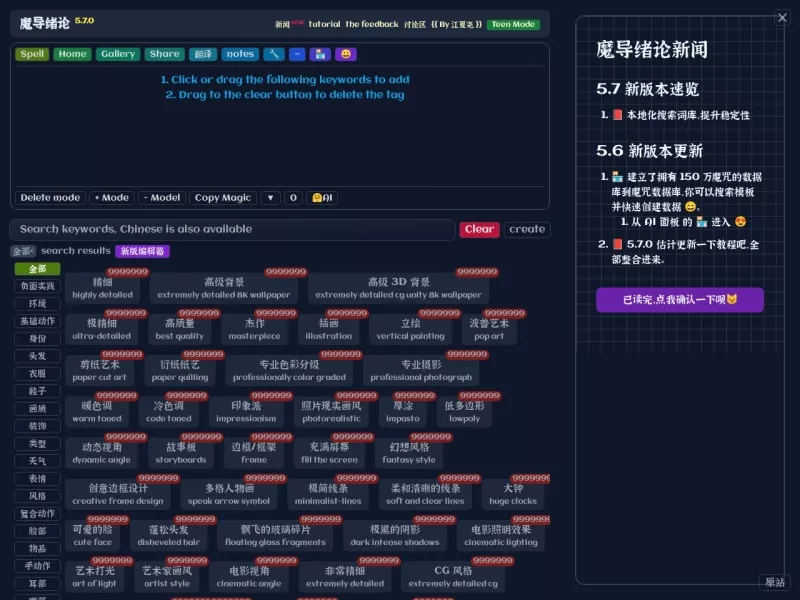This screenshot has height=600, width=800.
Task: Switch to the Home tab
Action: tap(72, 54)
